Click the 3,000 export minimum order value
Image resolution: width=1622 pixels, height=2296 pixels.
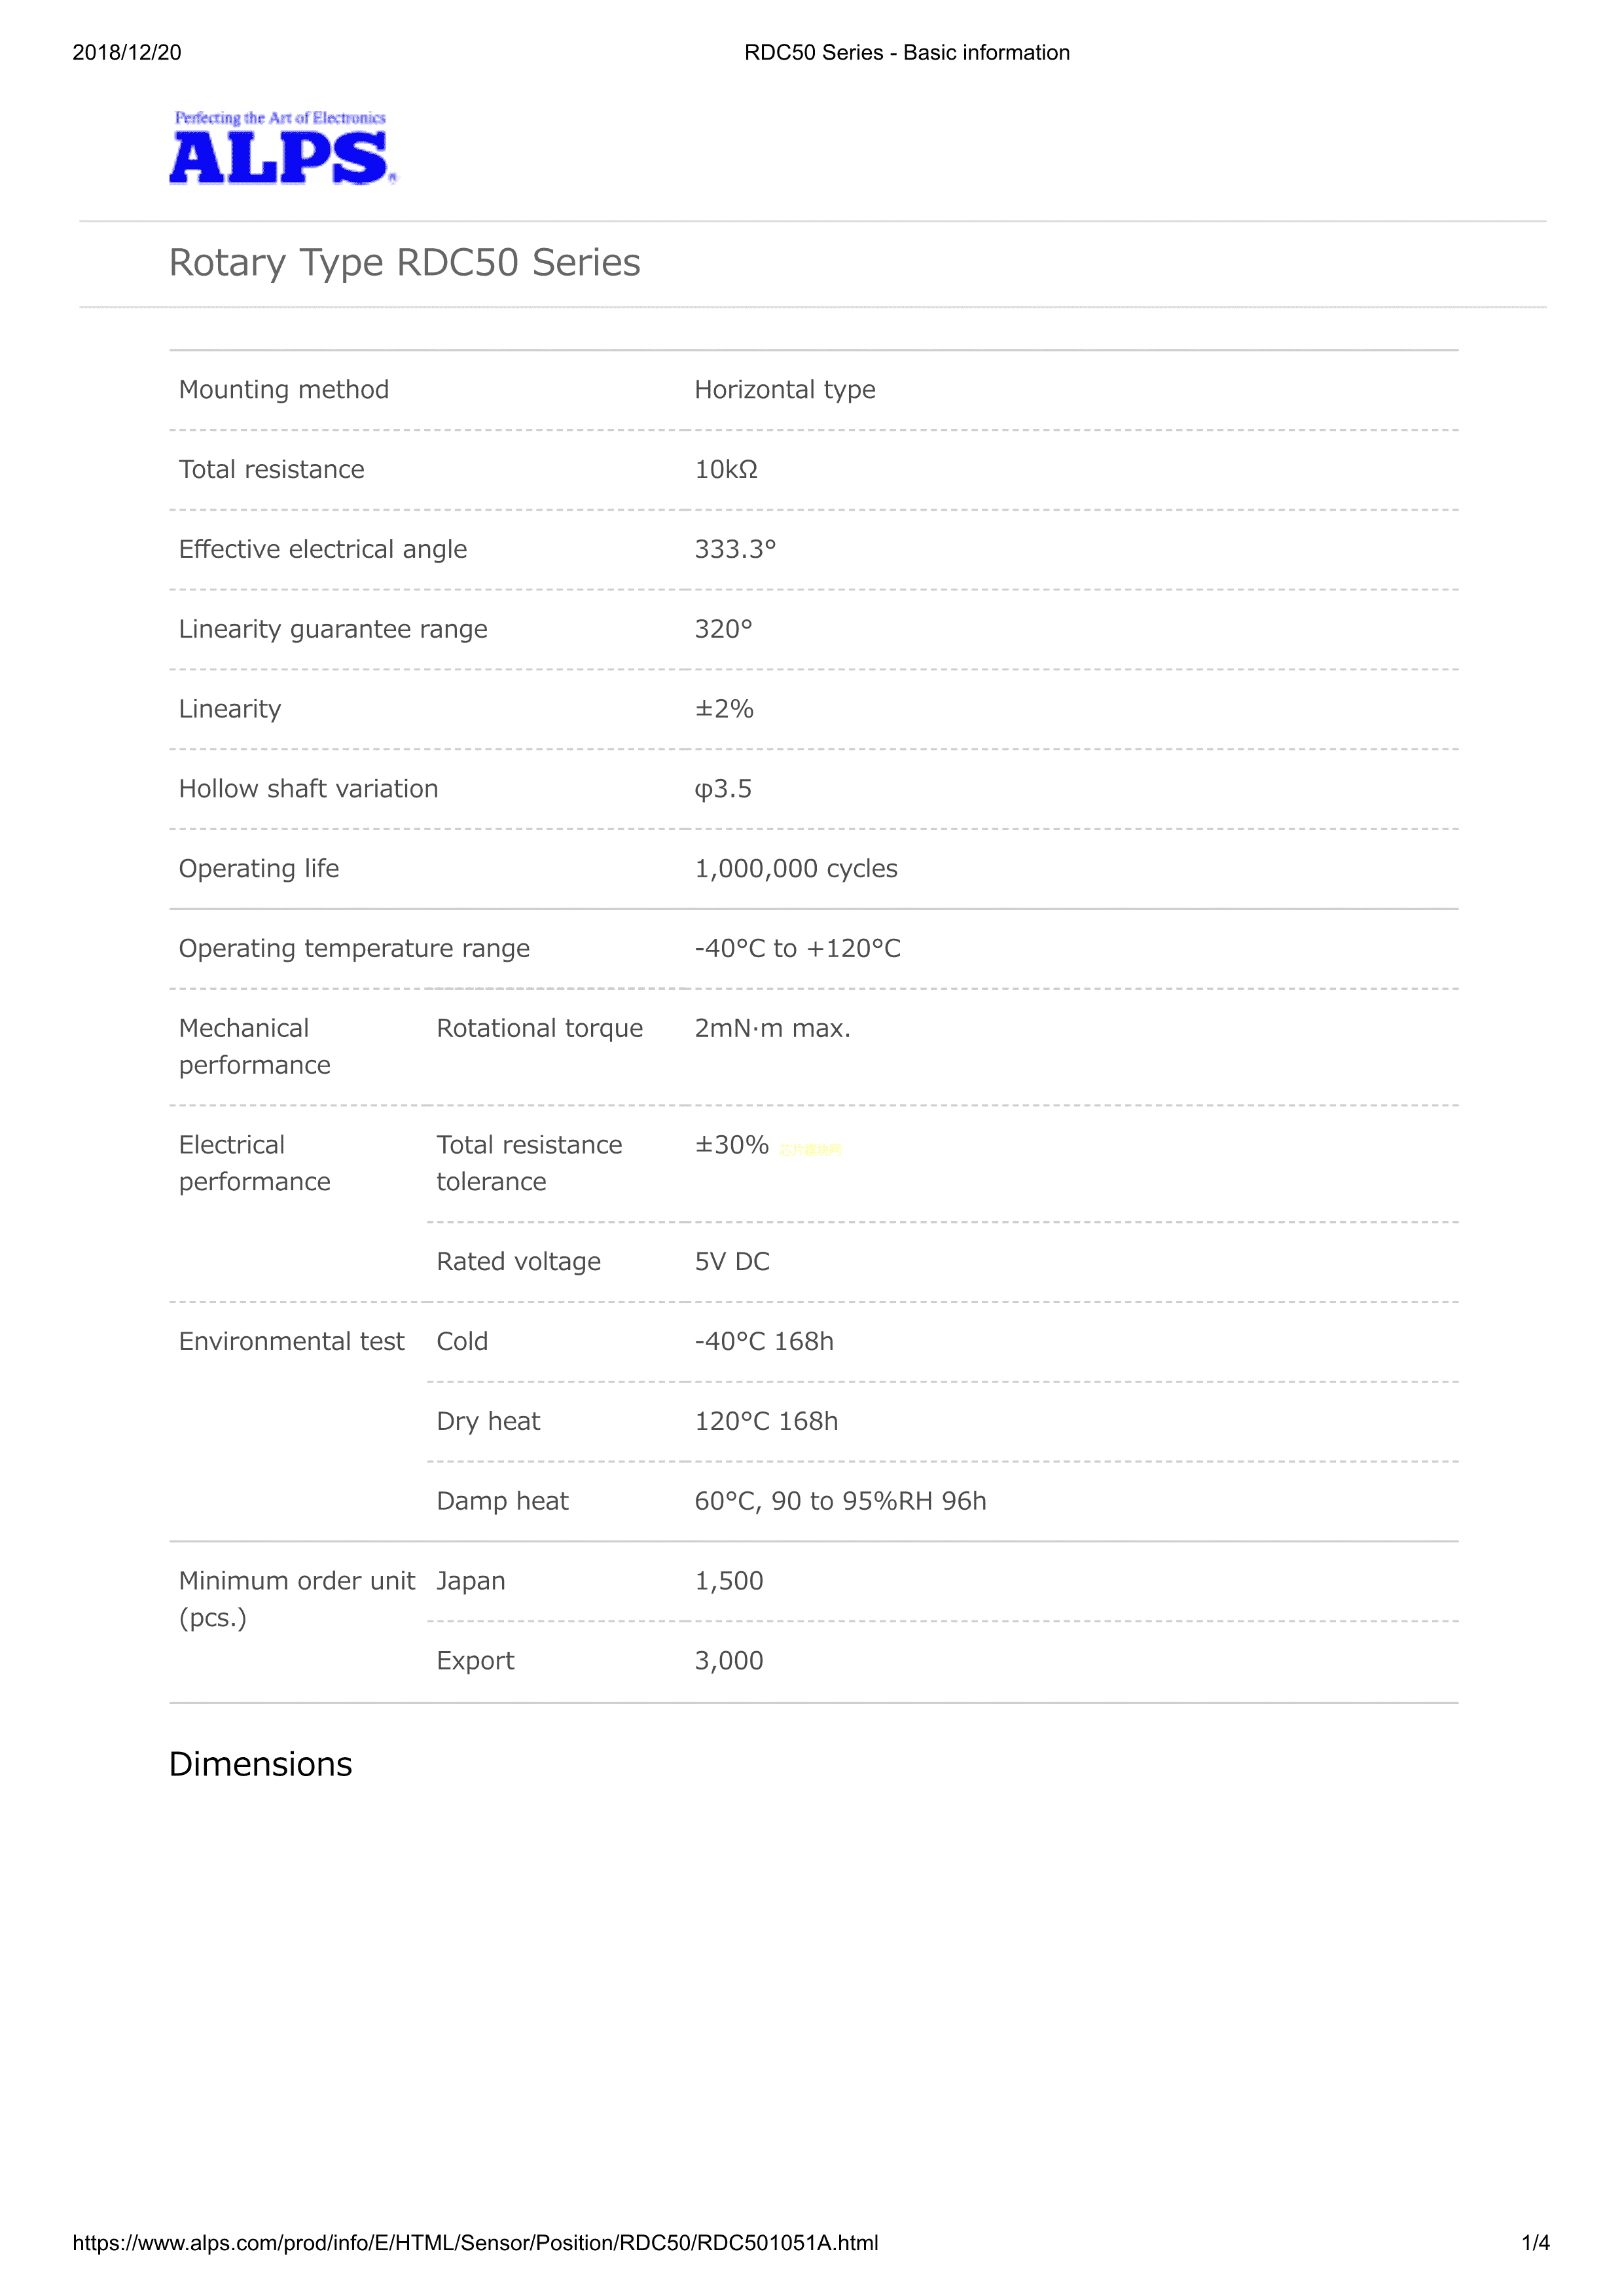(x=729, y=1661)
